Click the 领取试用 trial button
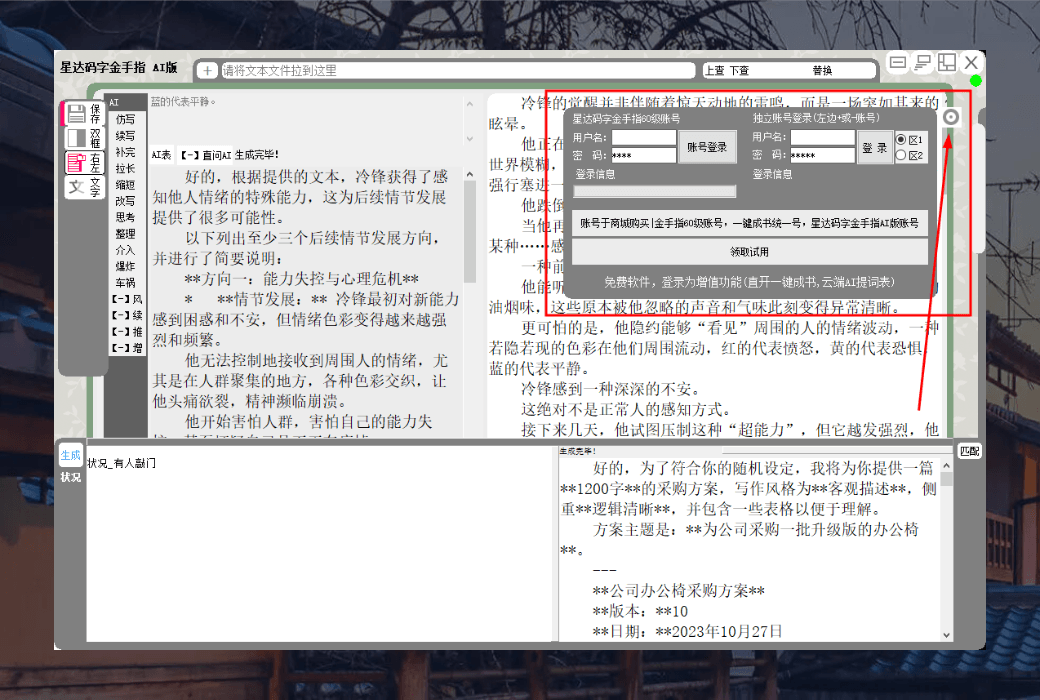This screenshot has width=1040, height=700. (x=749, y=252)
